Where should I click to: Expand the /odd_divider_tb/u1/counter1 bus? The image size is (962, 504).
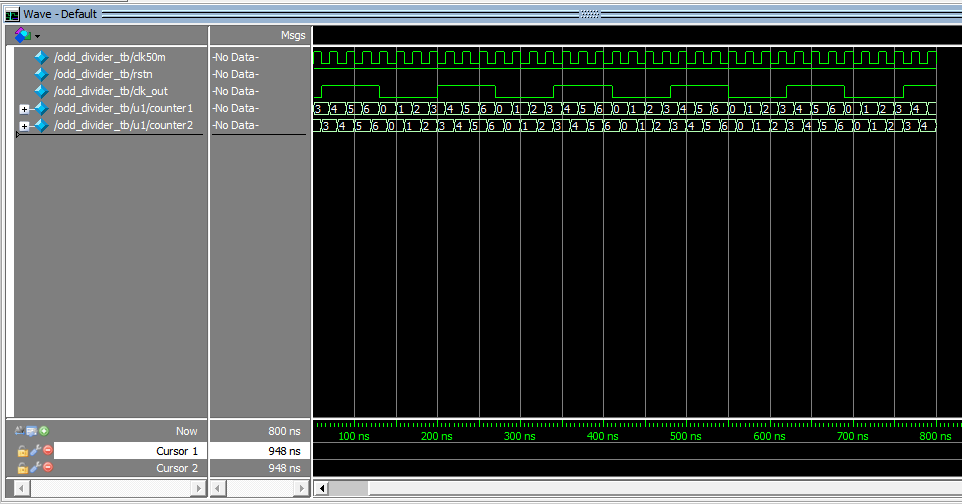point(24,109)
